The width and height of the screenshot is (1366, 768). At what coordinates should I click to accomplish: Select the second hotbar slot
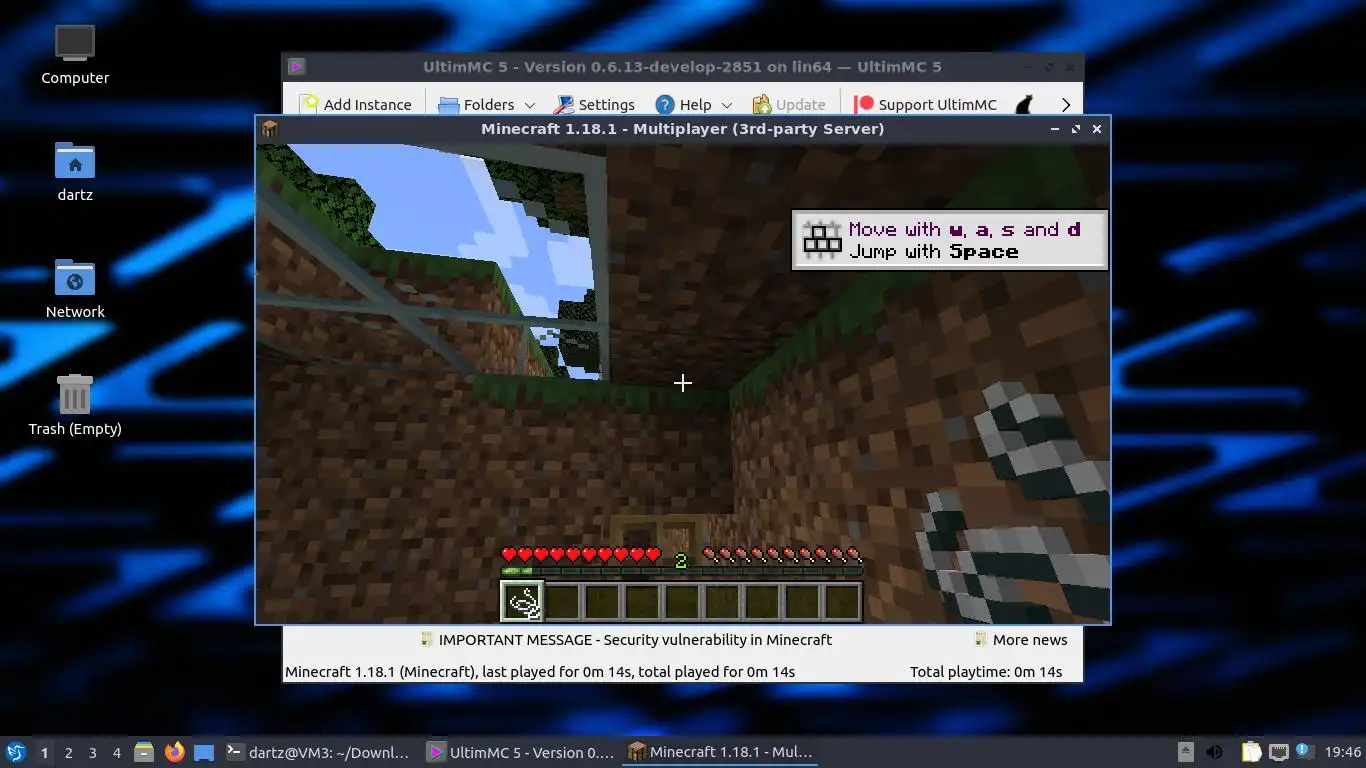[562, 602]
